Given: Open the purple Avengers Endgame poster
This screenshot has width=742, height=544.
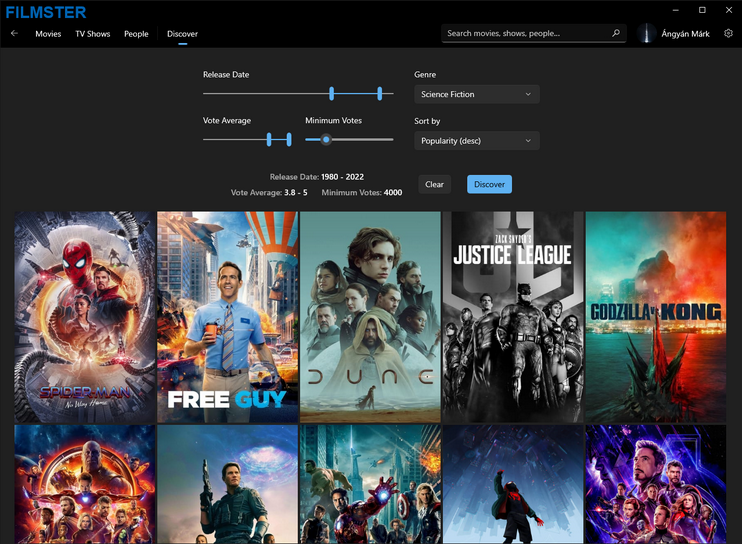Looking at the screenshot, I should tap(656, 484).
